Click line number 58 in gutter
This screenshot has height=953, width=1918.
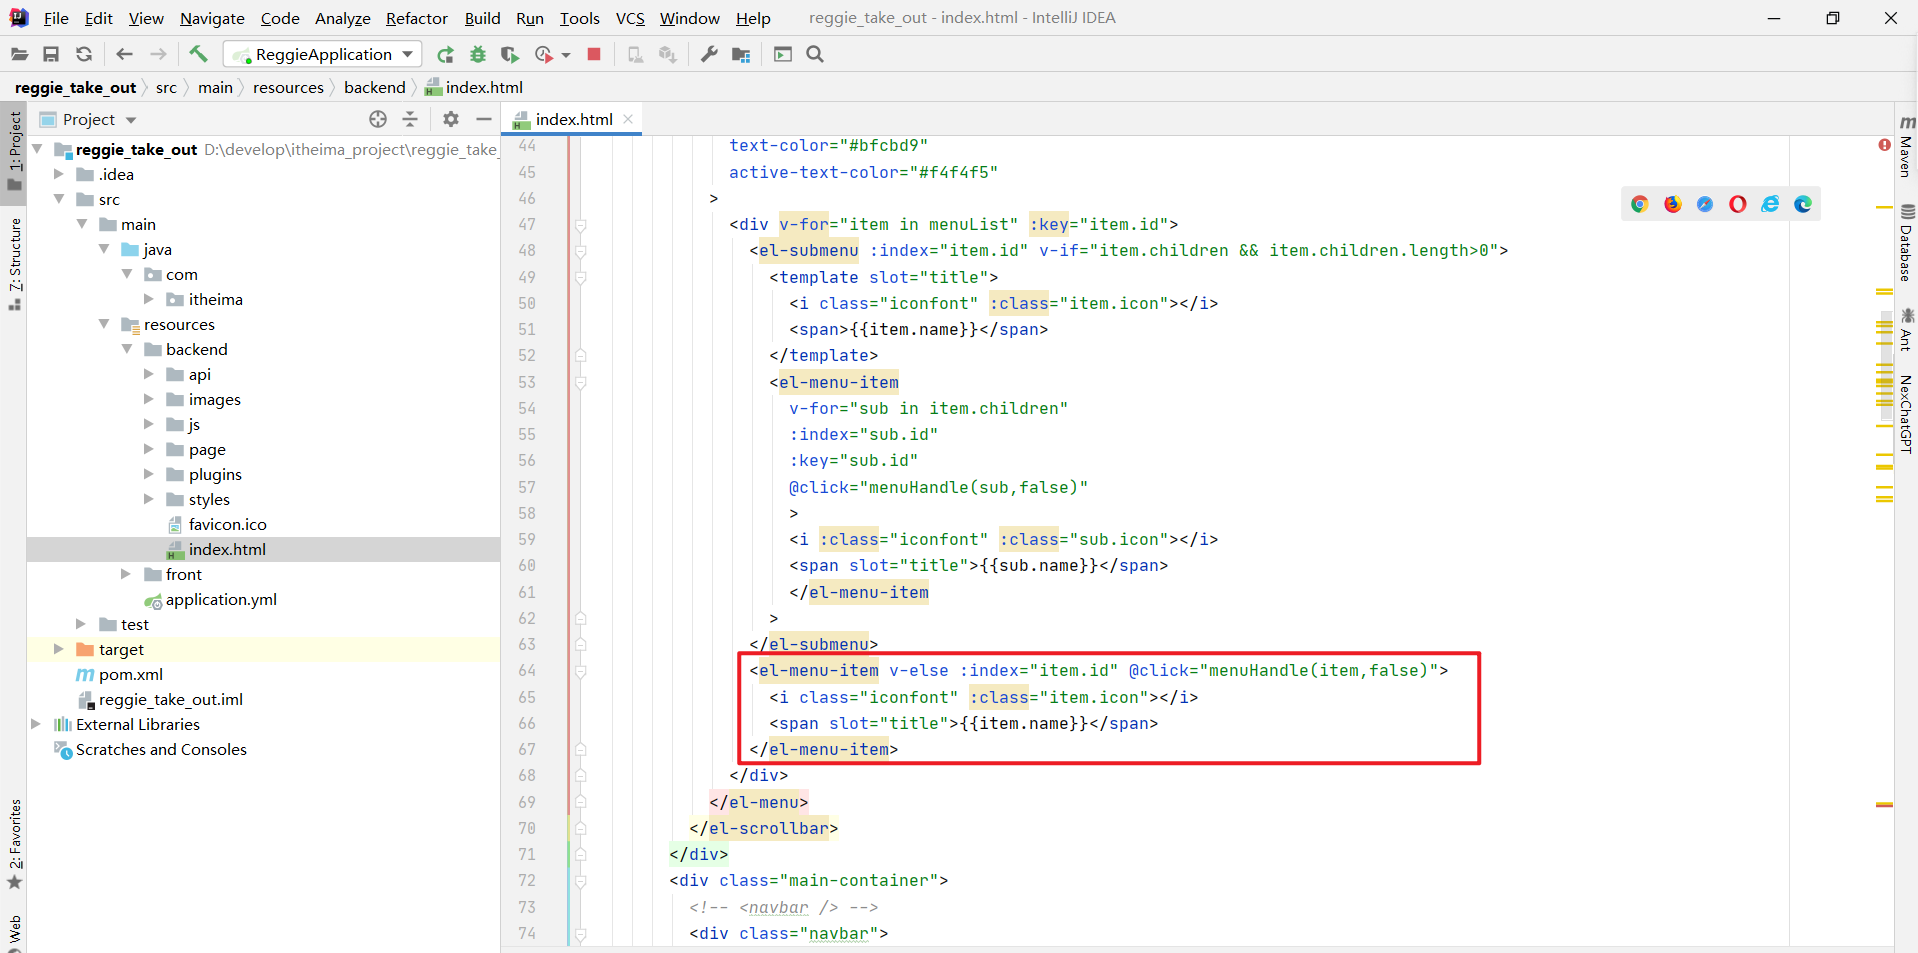(527, 513)
